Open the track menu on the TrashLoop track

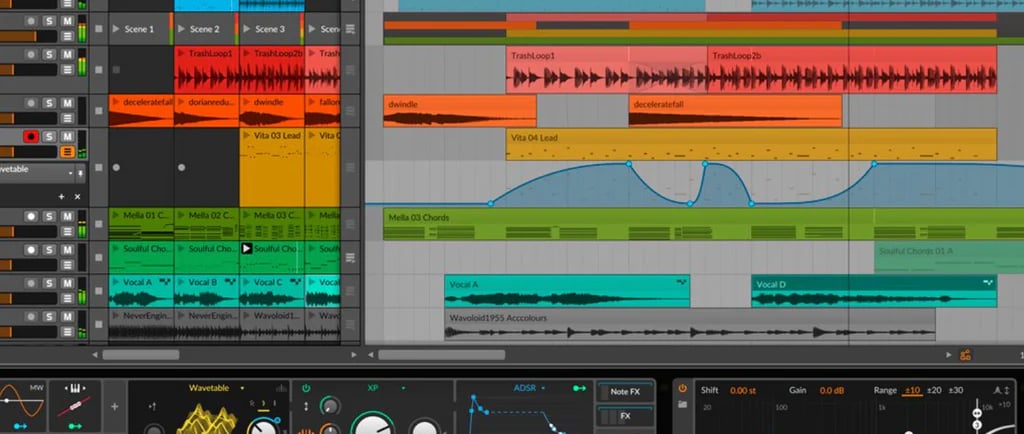point(67,70)
